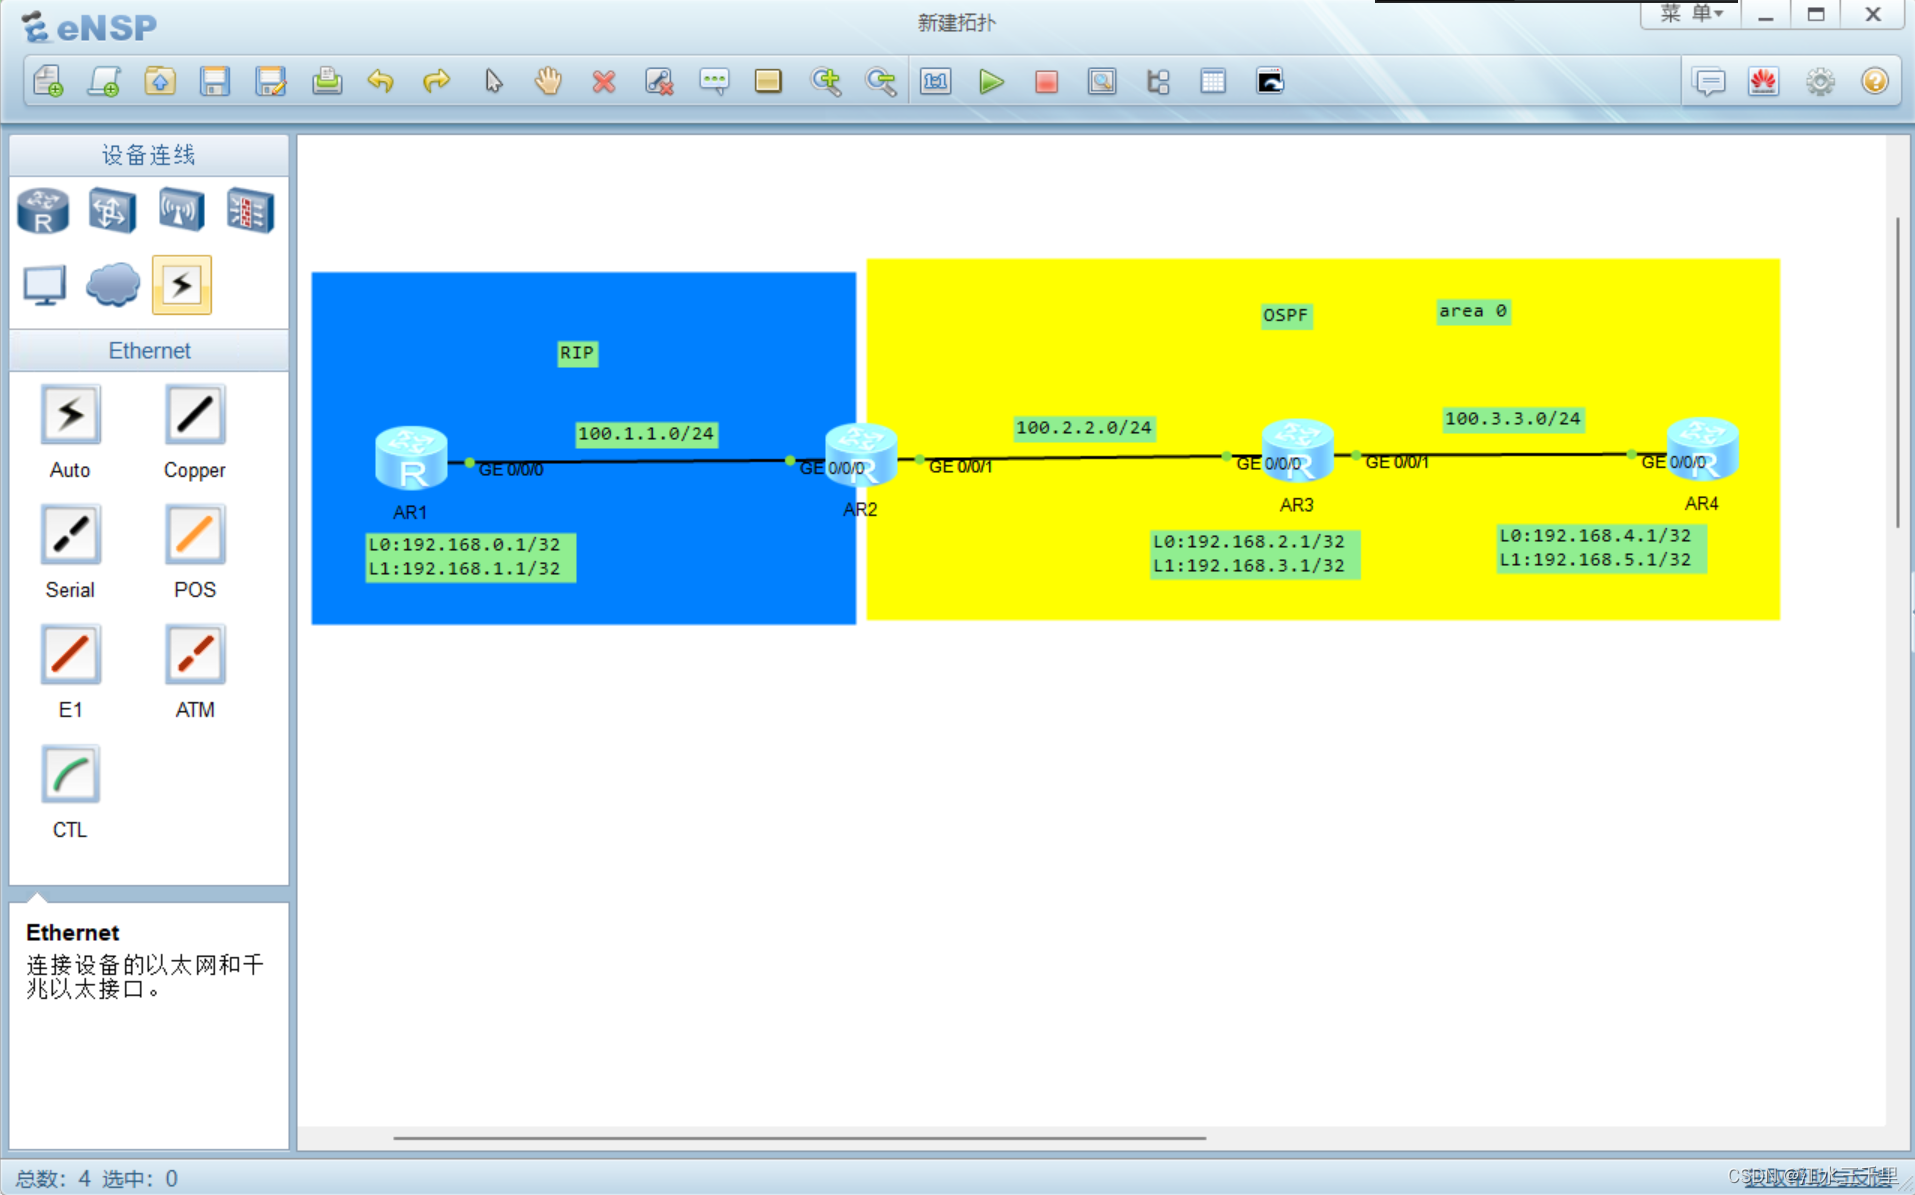Open the help question mark icon
This screenshot has height=1195, width=1915.
click(x=1875, y=81)
